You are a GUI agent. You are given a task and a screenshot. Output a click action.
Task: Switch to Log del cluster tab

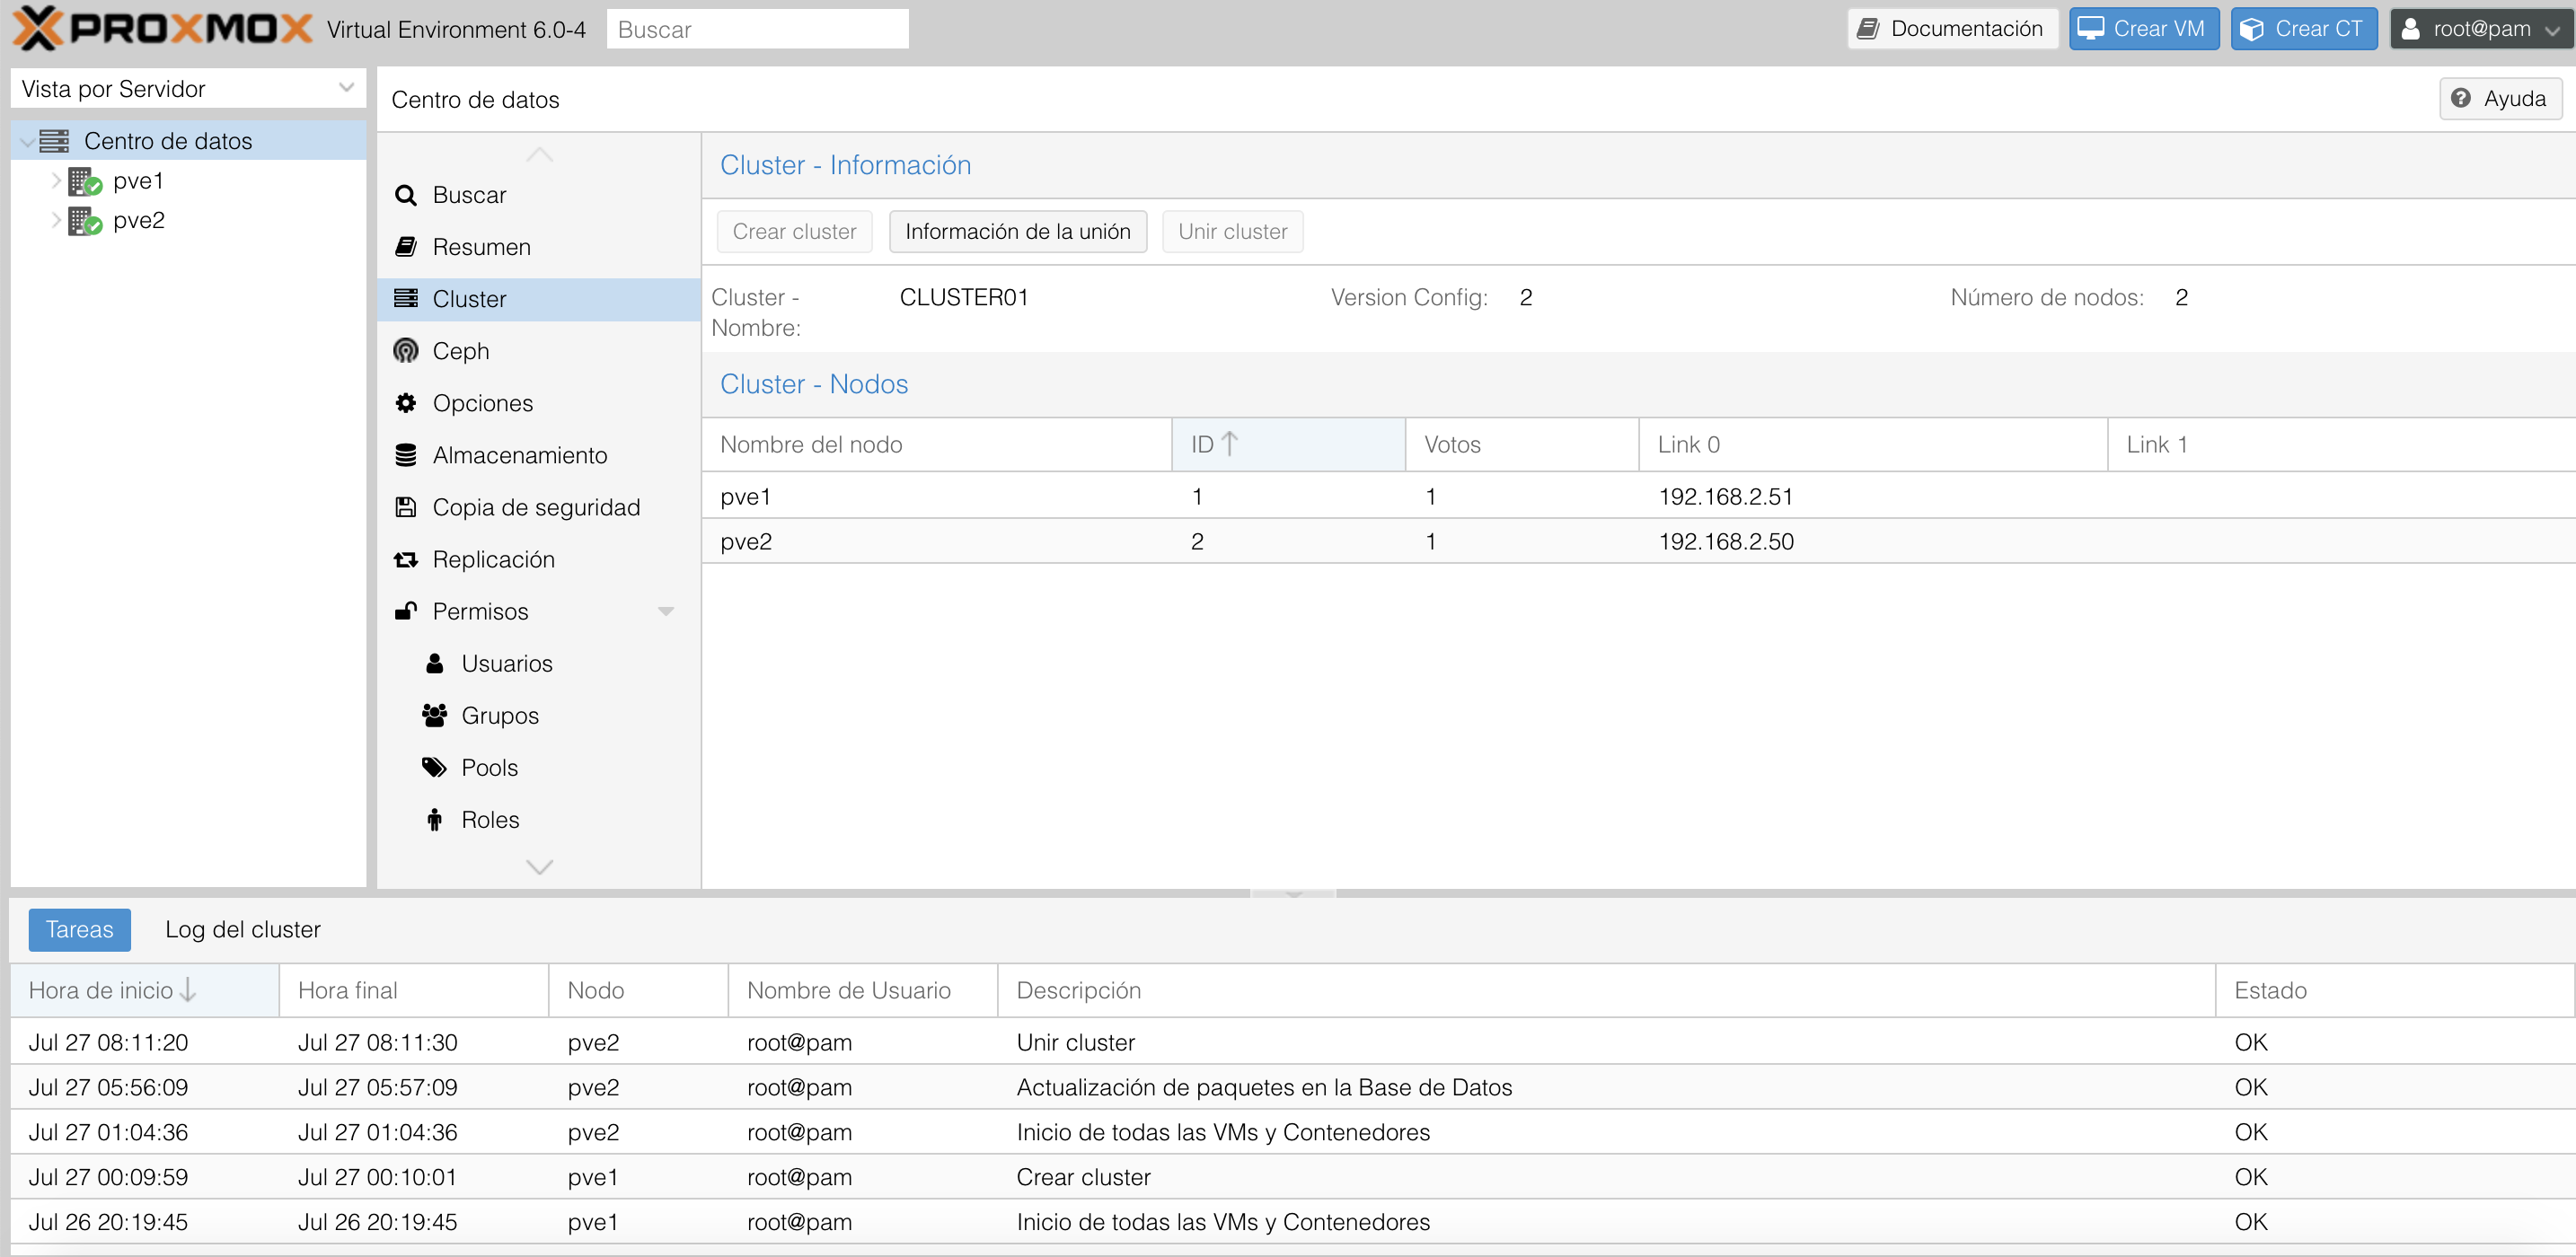pos(243,929)
